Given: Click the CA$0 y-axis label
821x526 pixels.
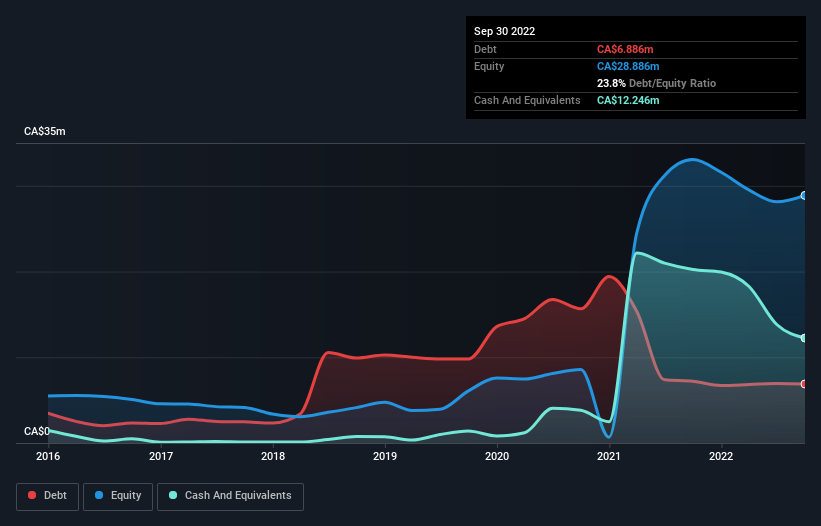Looking at the screenshot, I should pos(37,431).
